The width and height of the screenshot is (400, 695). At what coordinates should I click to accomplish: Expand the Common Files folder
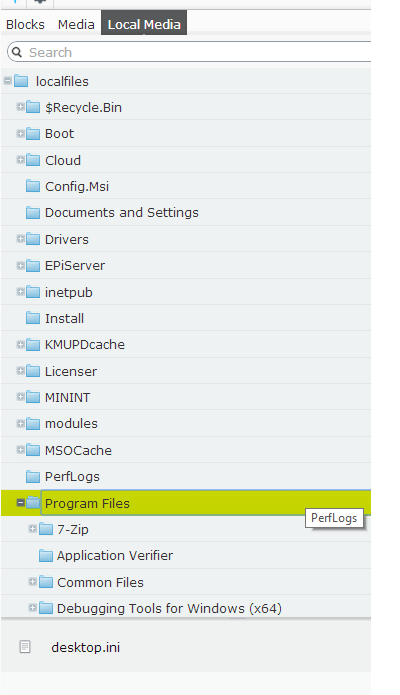point(32,582)
